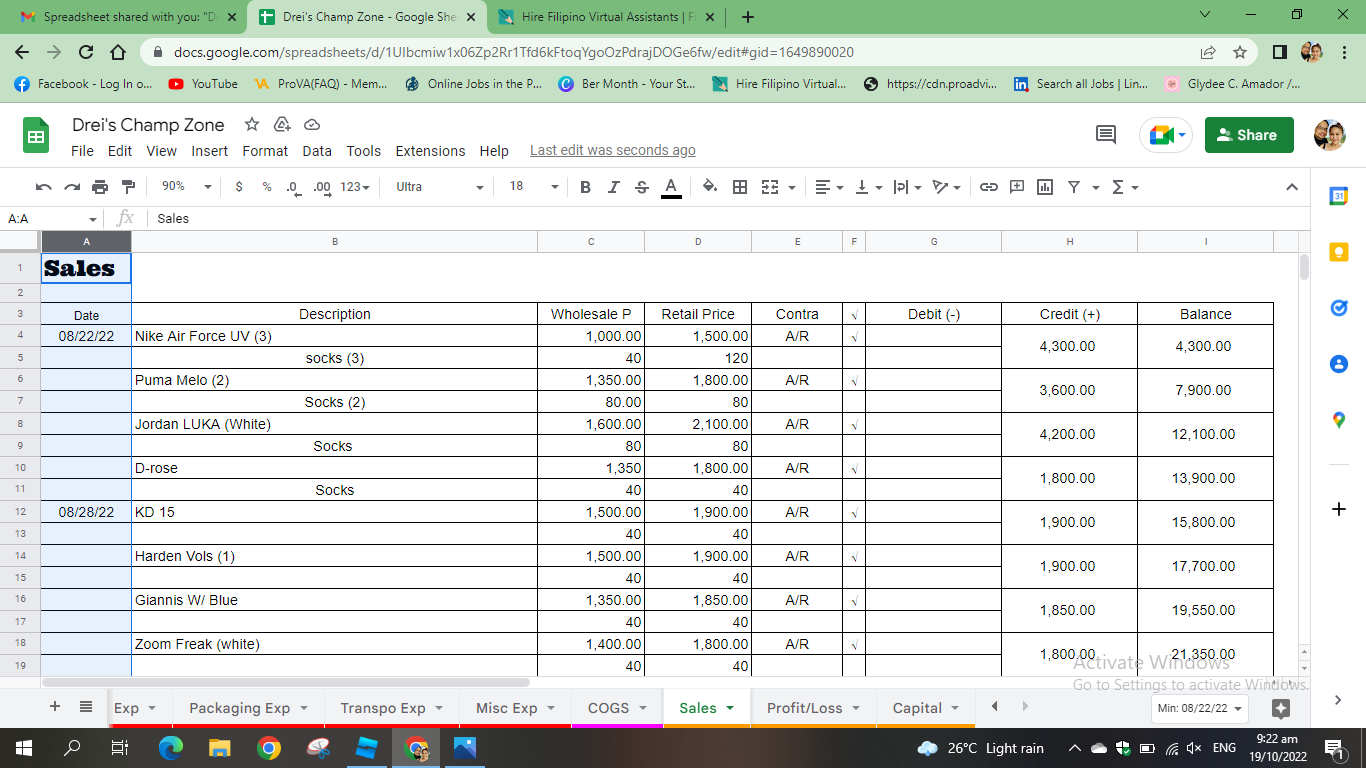Increase decimal places
The height and width of the screenshot is (768, 1366).
point(322,187)
